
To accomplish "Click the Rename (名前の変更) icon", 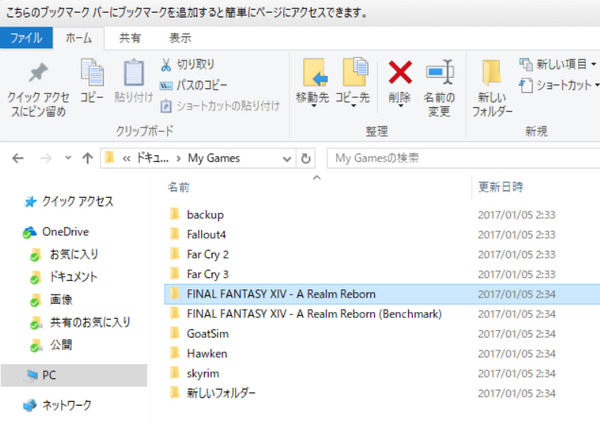I will (x=440, y=72).
